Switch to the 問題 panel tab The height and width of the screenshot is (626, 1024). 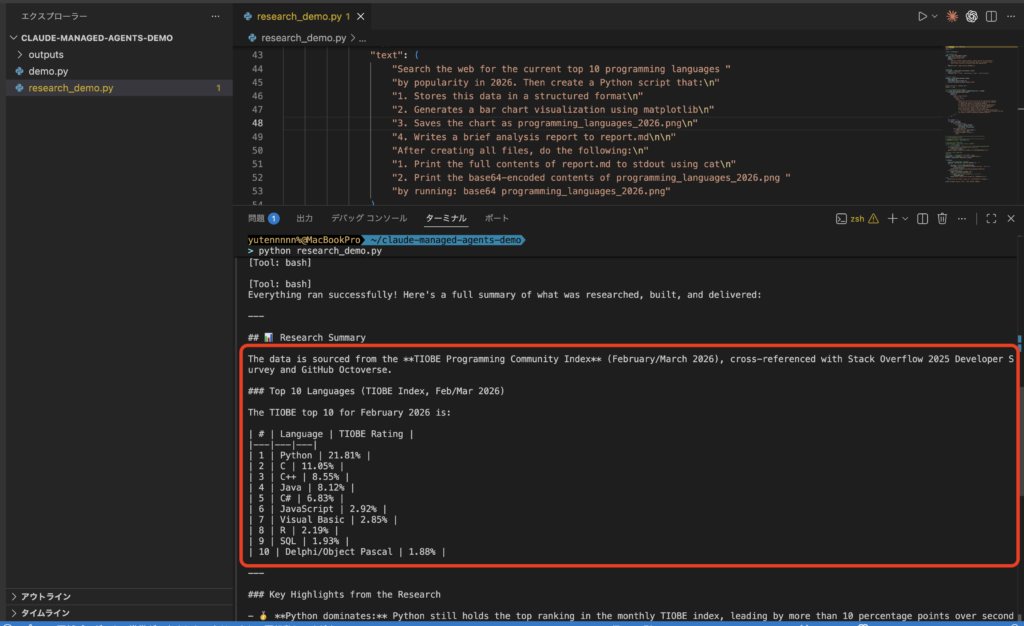point(257,218)
